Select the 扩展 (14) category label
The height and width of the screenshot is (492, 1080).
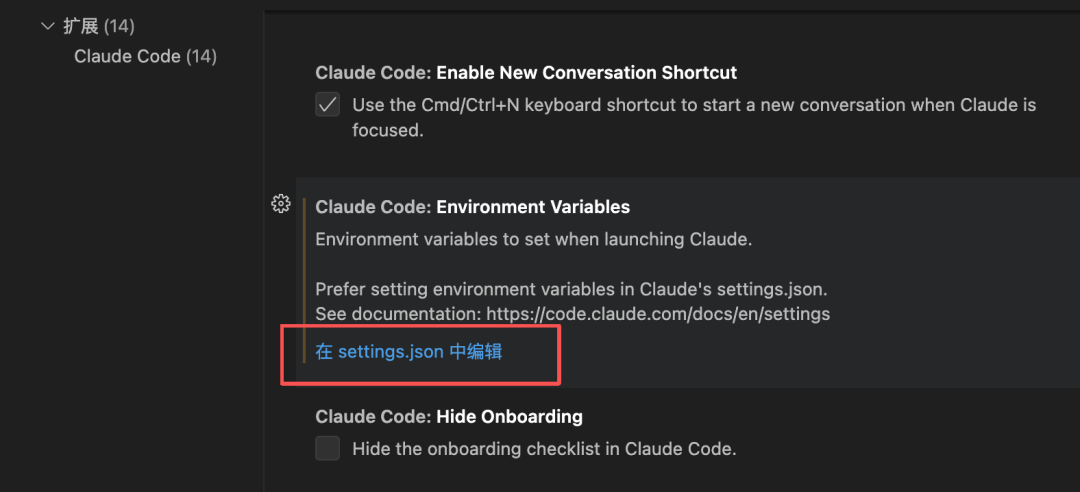[x=99, y=26]
